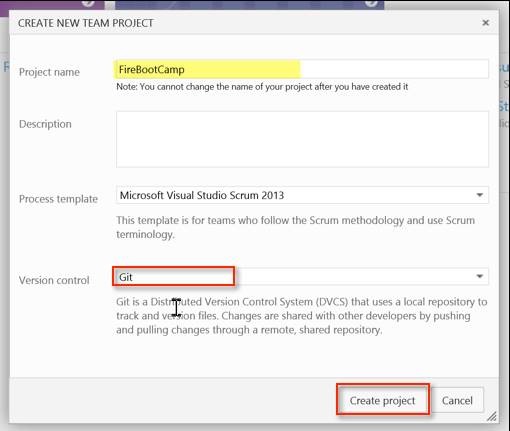Image resolution: width=510 pixels, height=431 pixels.
Task: Open the Process template combo box
Action: [x=302, y=195]
